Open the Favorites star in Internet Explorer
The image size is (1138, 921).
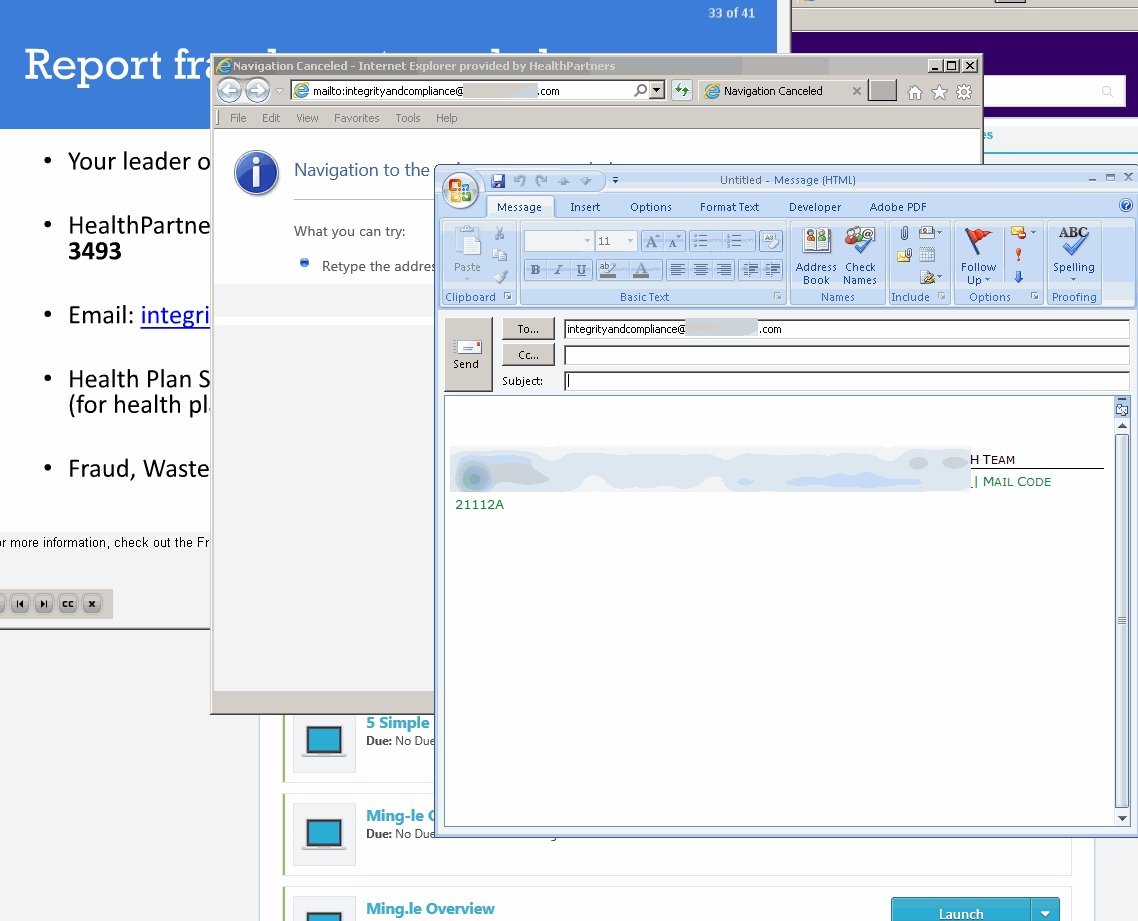(939, 92)
